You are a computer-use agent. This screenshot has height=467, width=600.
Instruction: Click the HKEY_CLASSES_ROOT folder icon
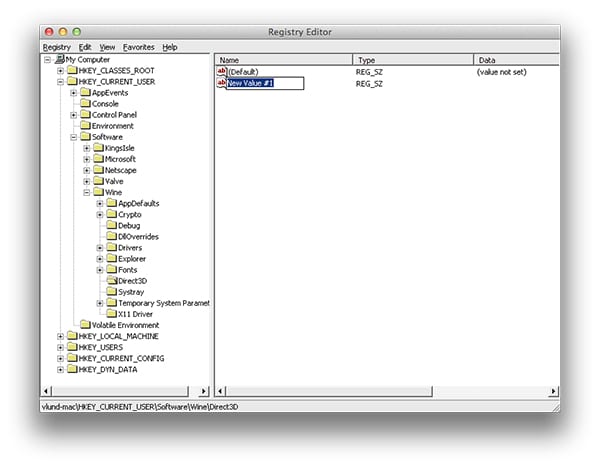click(72, 70)
